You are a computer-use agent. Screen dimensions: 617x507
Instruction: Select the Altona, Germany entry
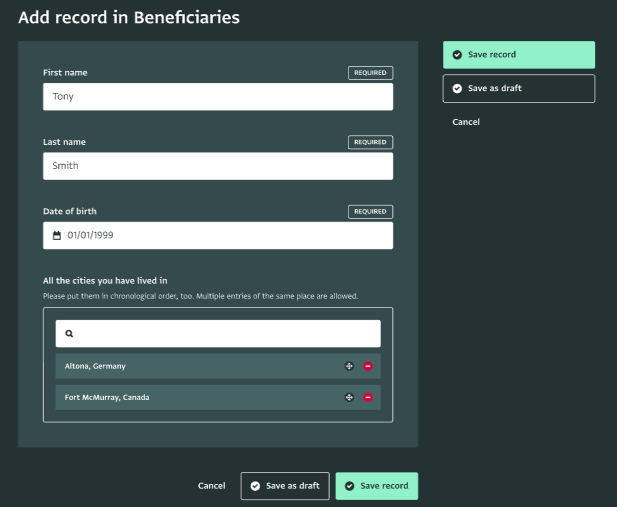[190, 367]
